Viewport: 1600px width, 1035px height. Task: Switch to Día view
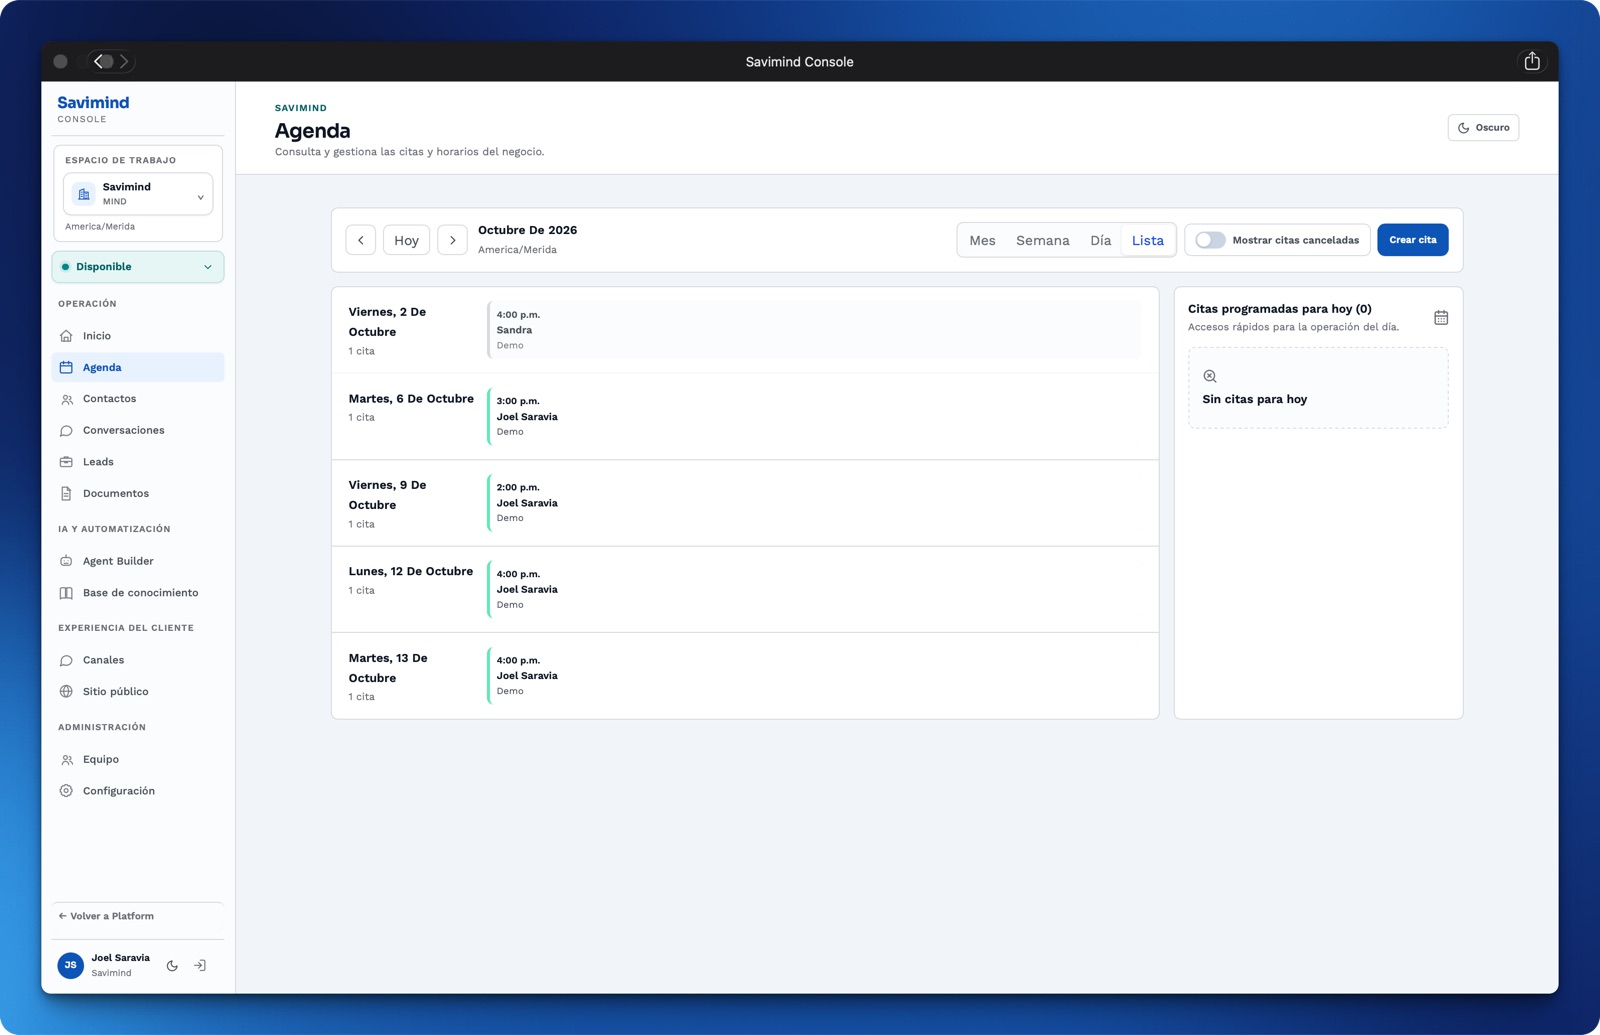pos(1100,240)
